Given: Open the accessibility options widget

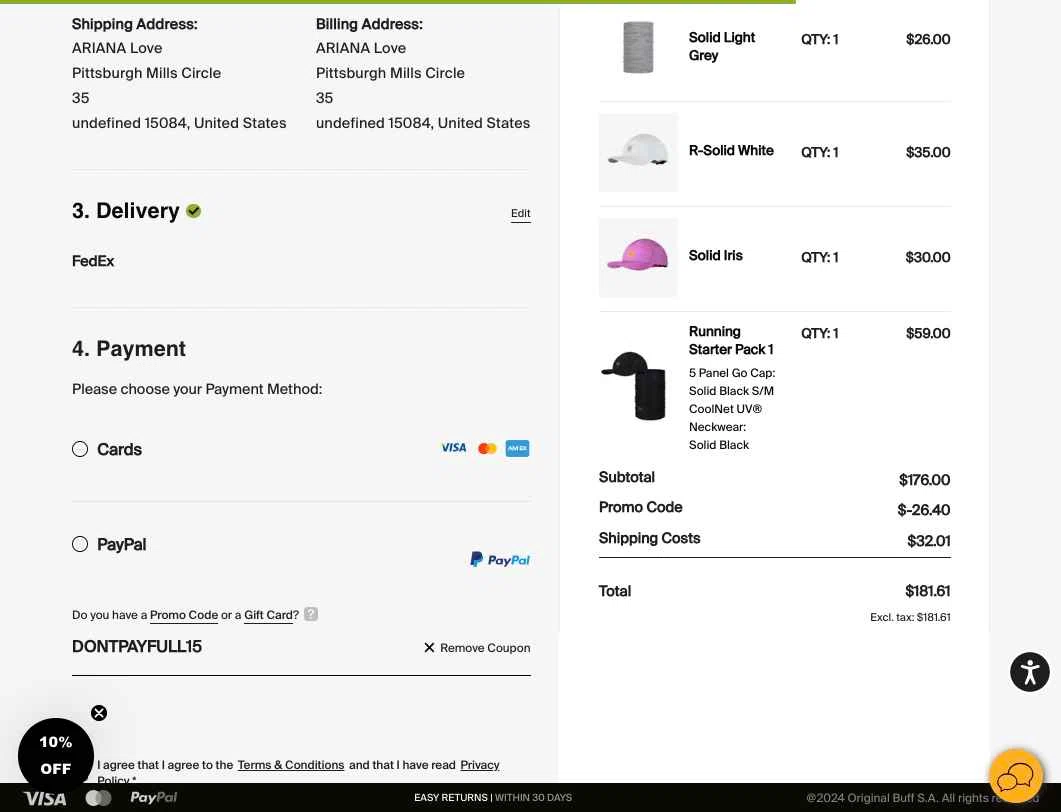Looking at the screenshot, I should point(1029,672).
